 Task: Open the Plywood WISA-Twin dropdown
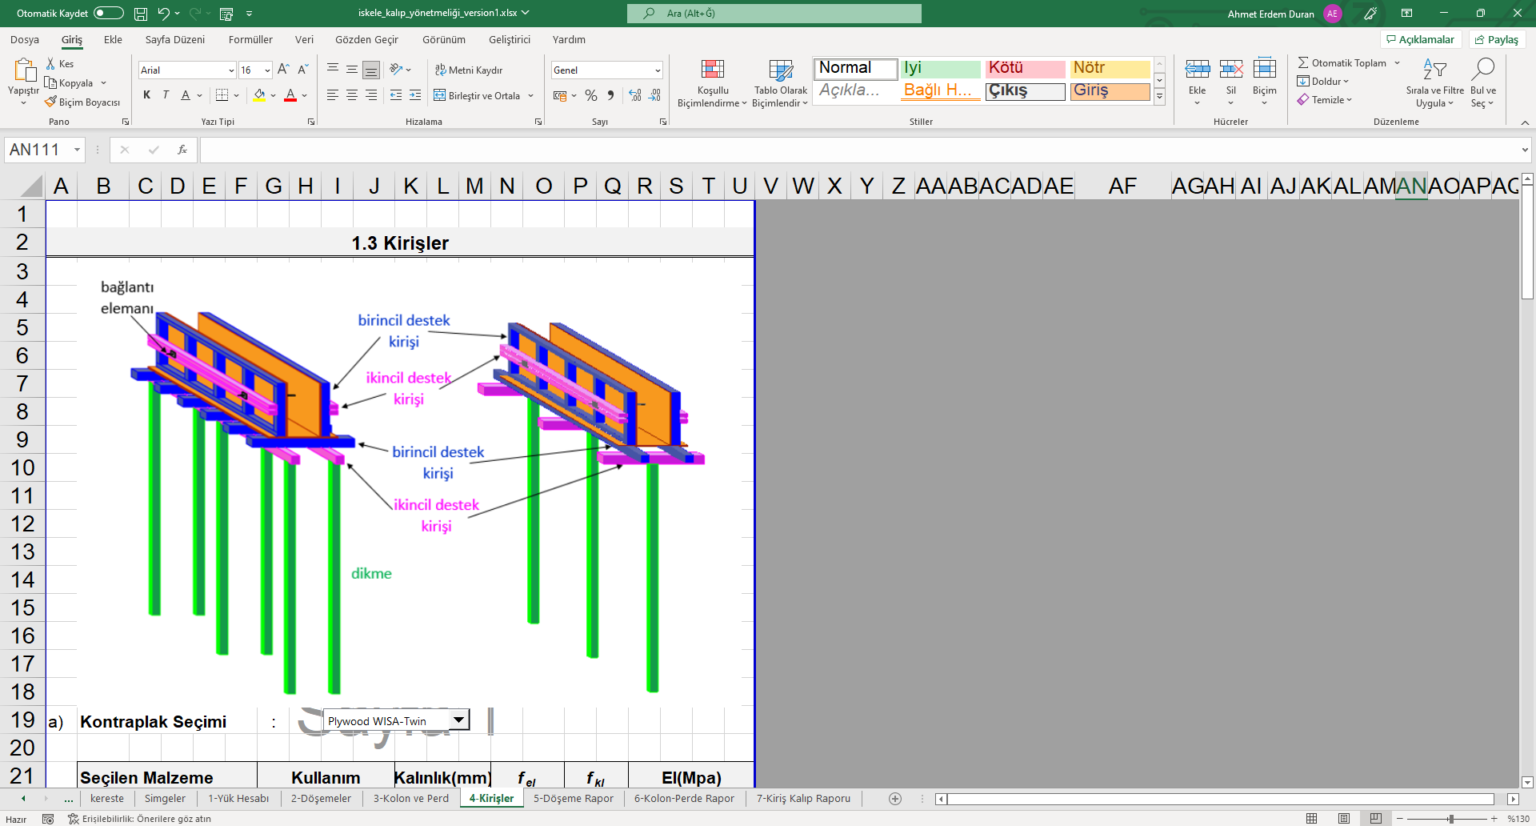(459, 720)
